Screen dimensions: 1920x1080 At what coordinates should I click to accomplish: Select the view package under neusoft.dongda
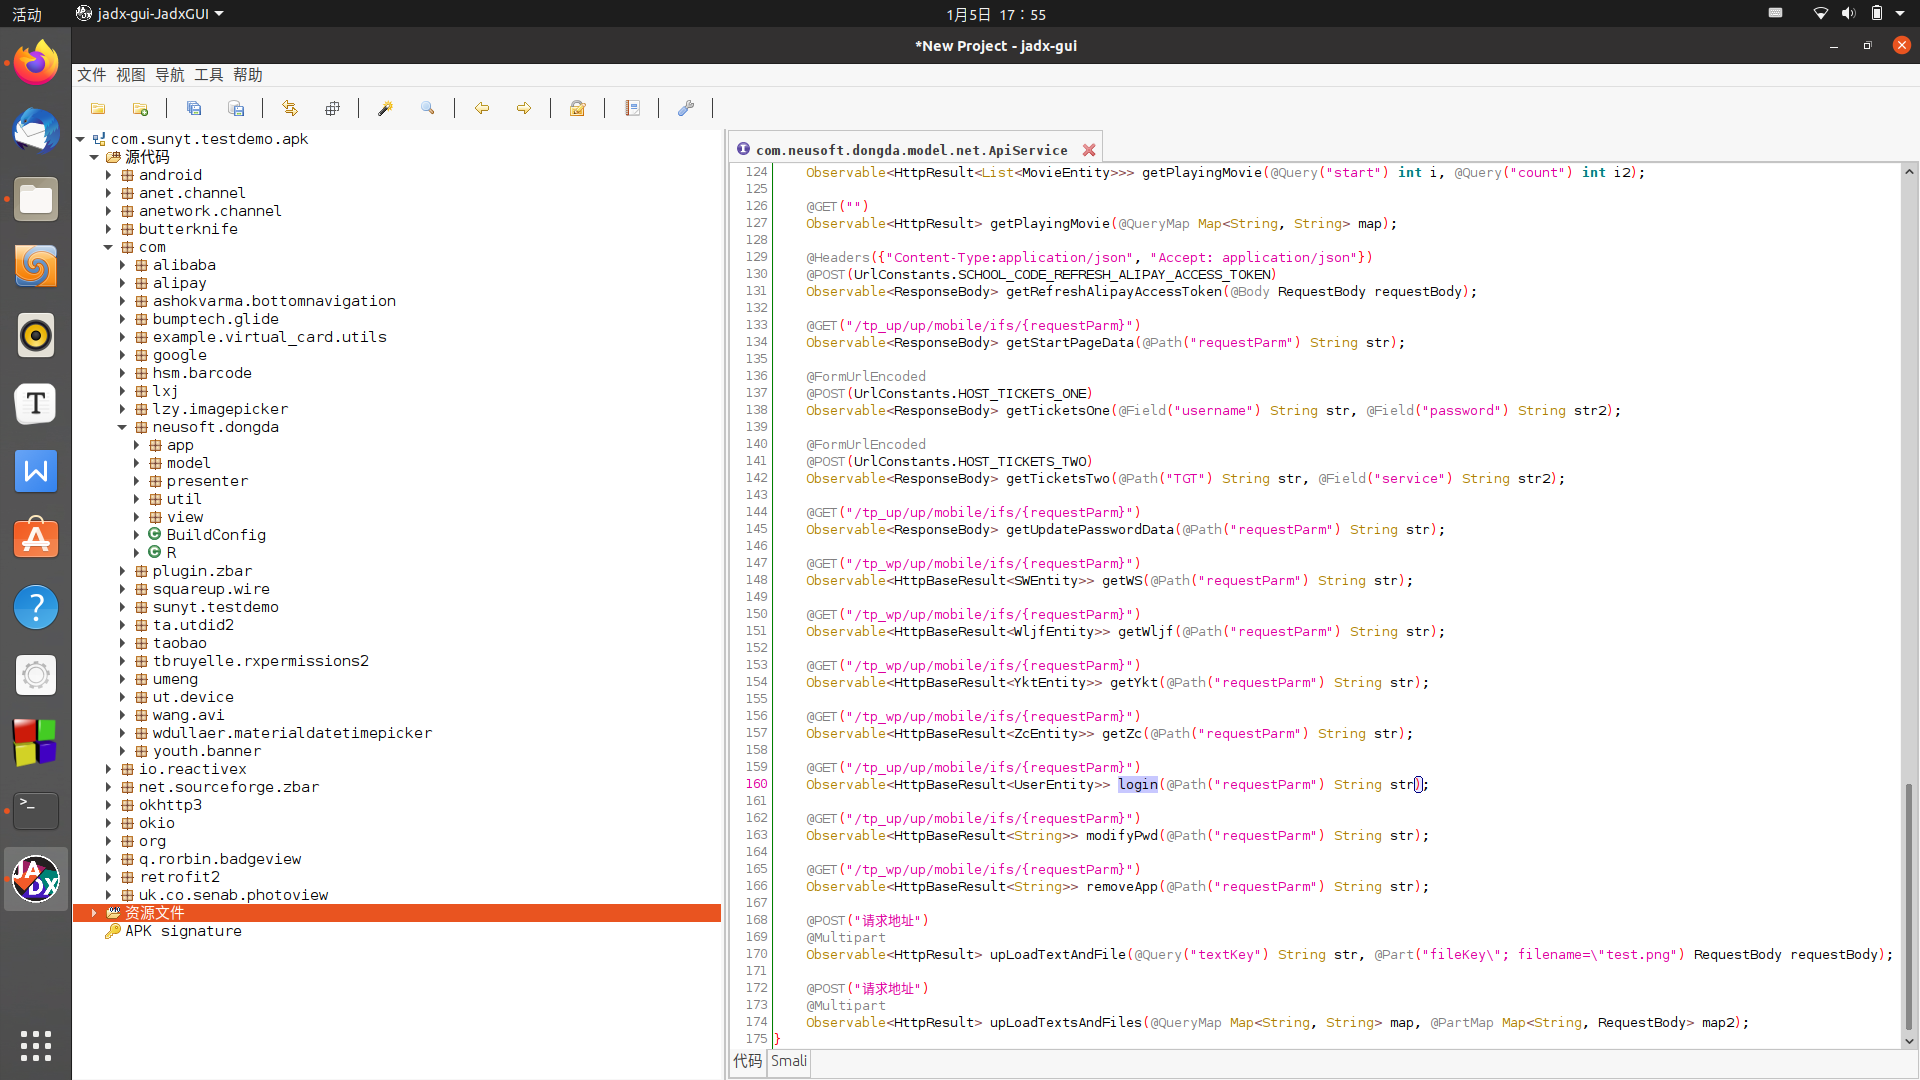185,517
